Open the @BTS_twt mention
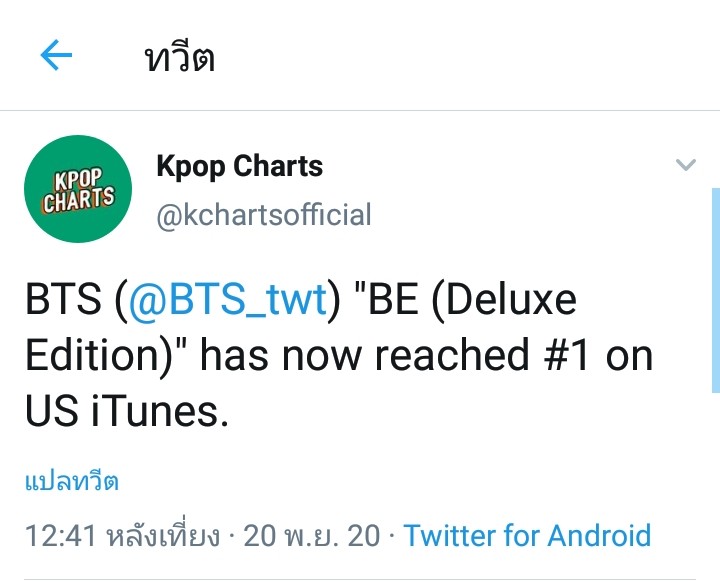This screenshot has width=720, height=586. click(x=227, y=301)
